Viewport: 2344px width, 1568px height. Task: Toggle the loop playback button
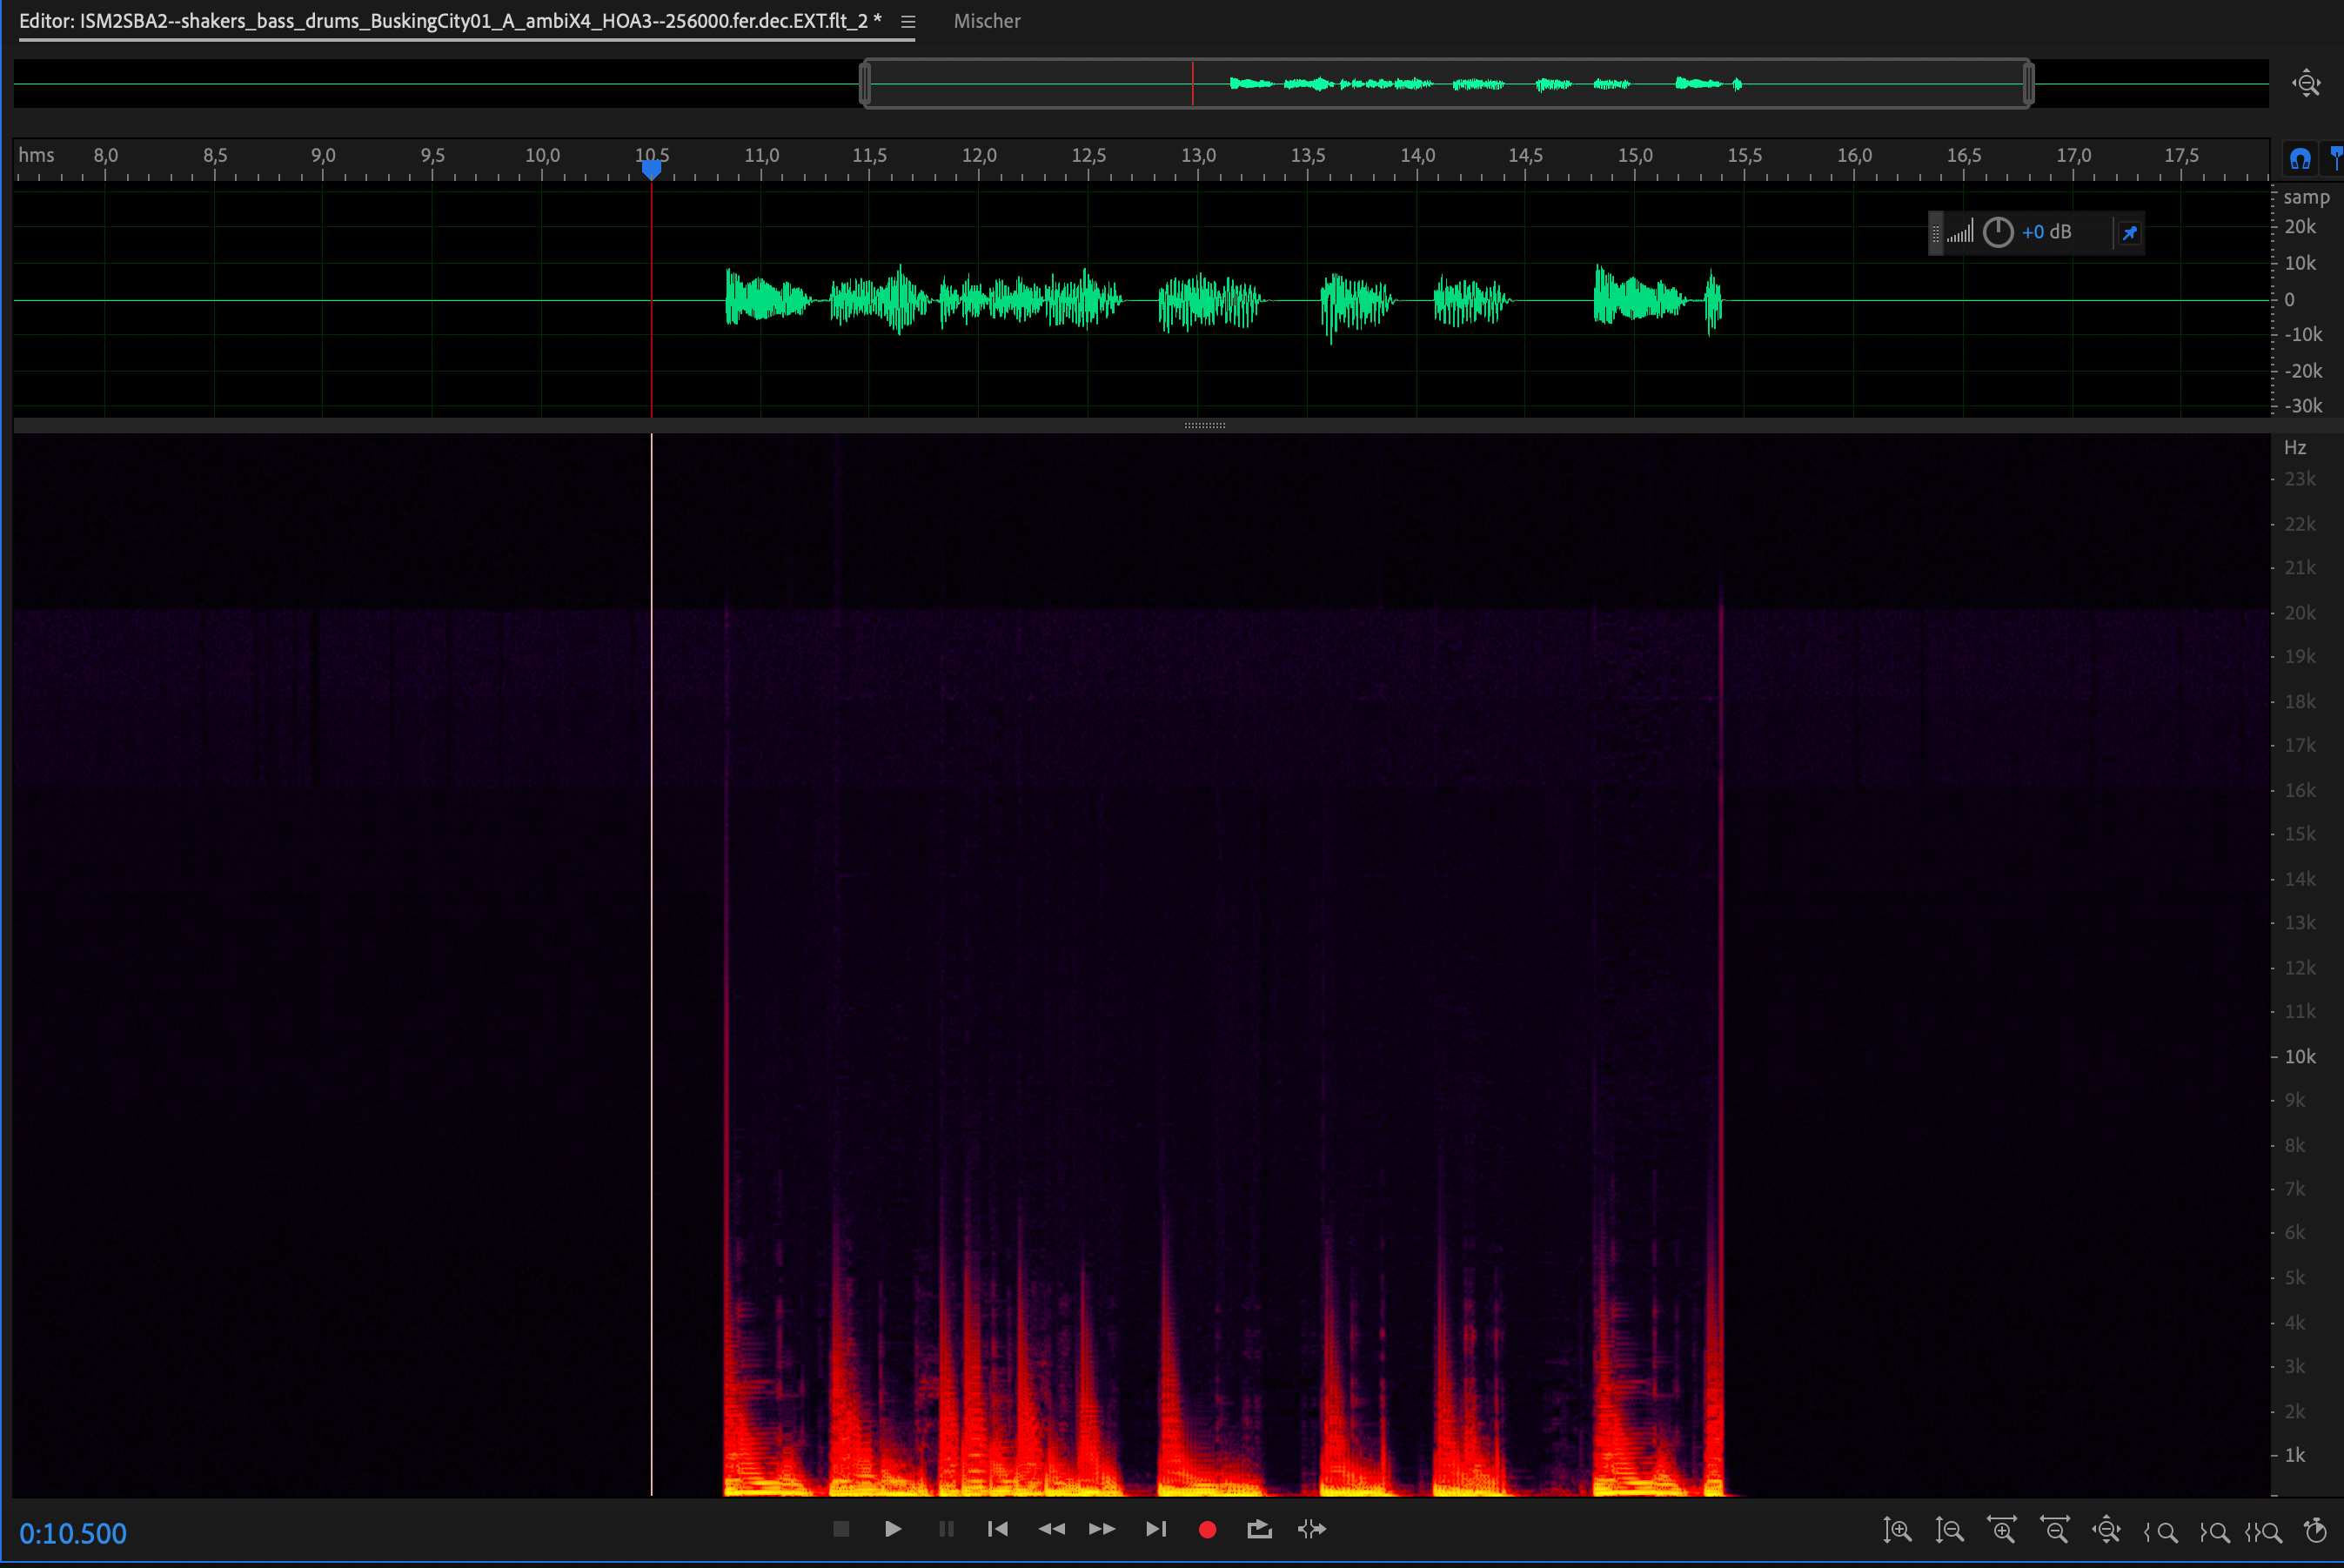click(1259, 1529)
